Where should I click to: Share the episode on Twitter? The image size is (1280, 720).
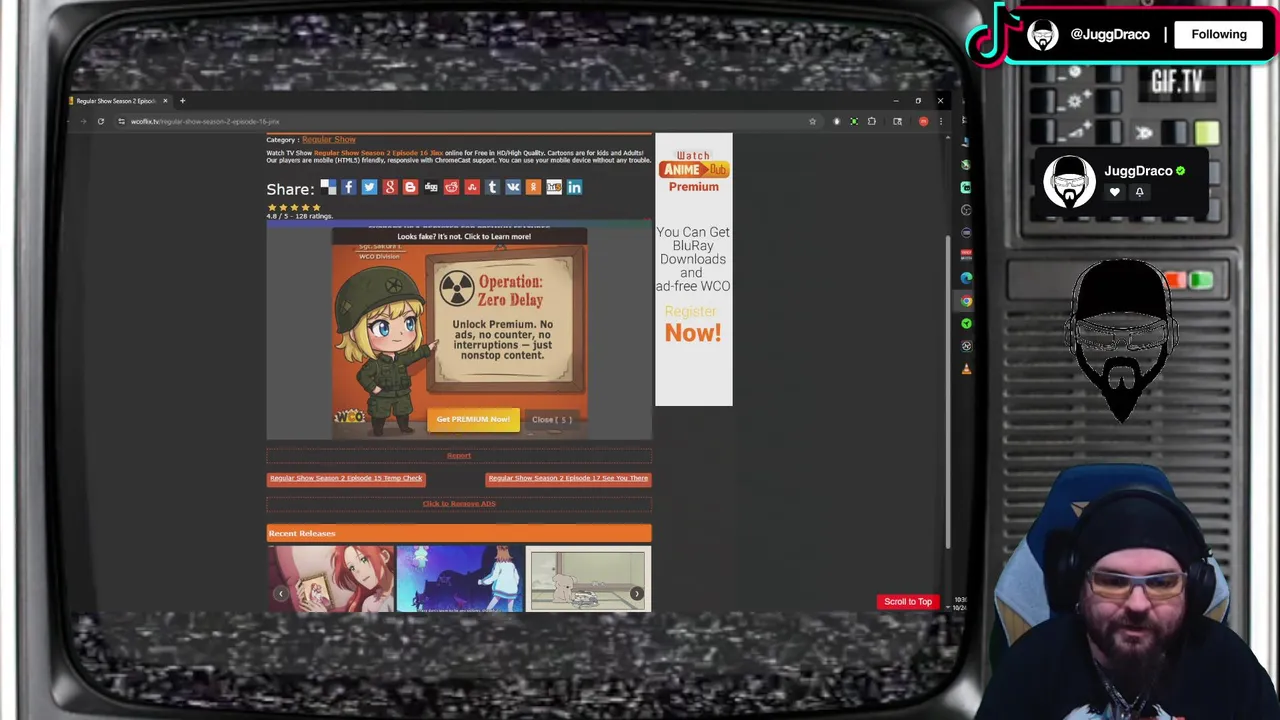(x=369, y=187)
